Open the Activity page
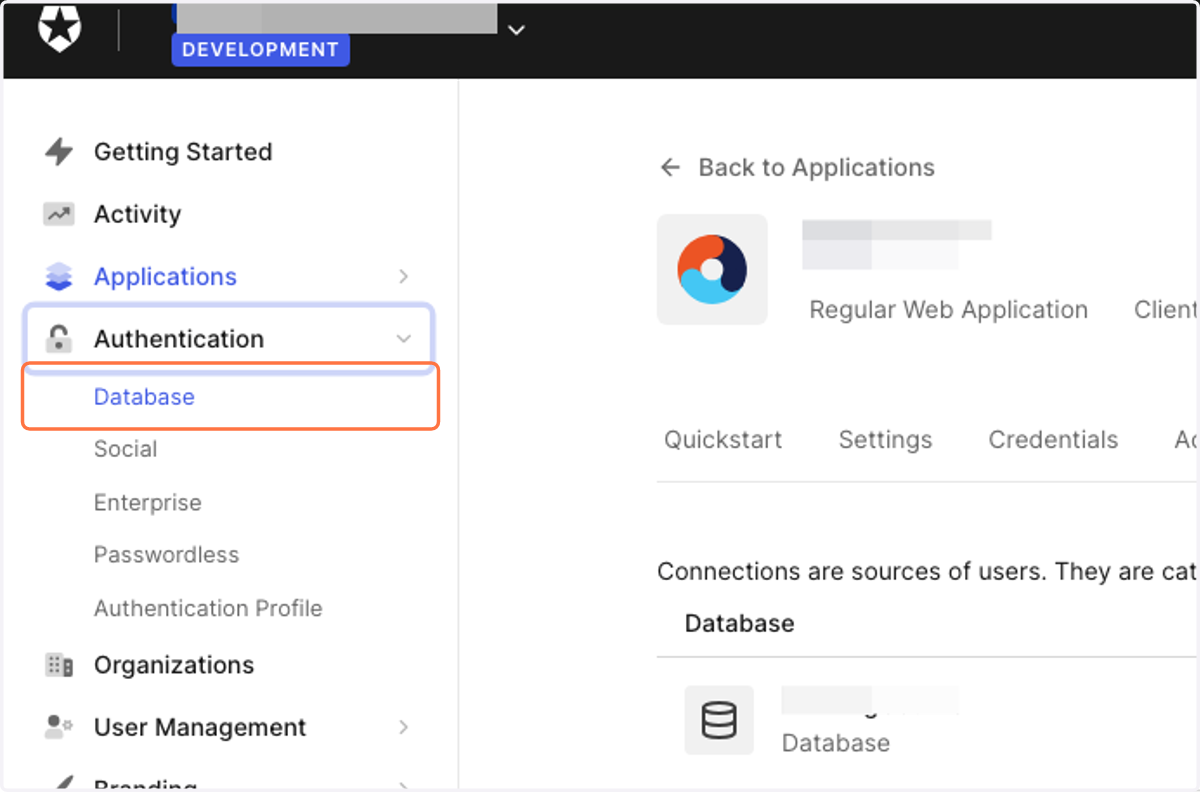 (x=137, y=214)
